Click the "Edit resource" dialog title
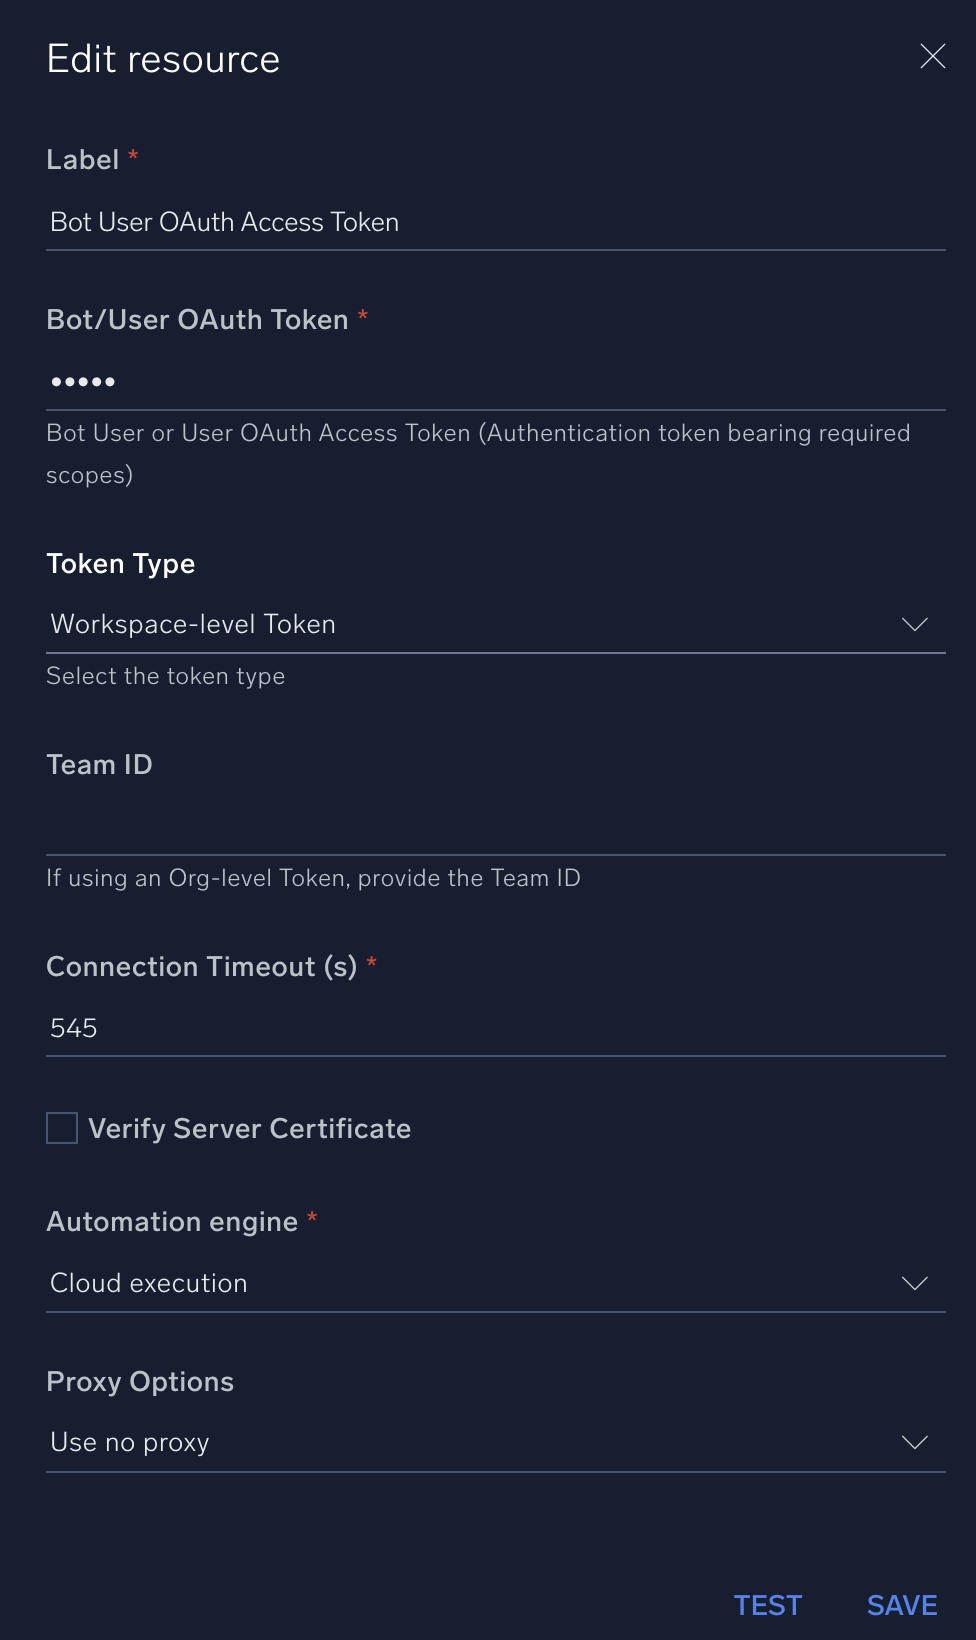Screen dimensions: 976x1640 click(163, 60)
